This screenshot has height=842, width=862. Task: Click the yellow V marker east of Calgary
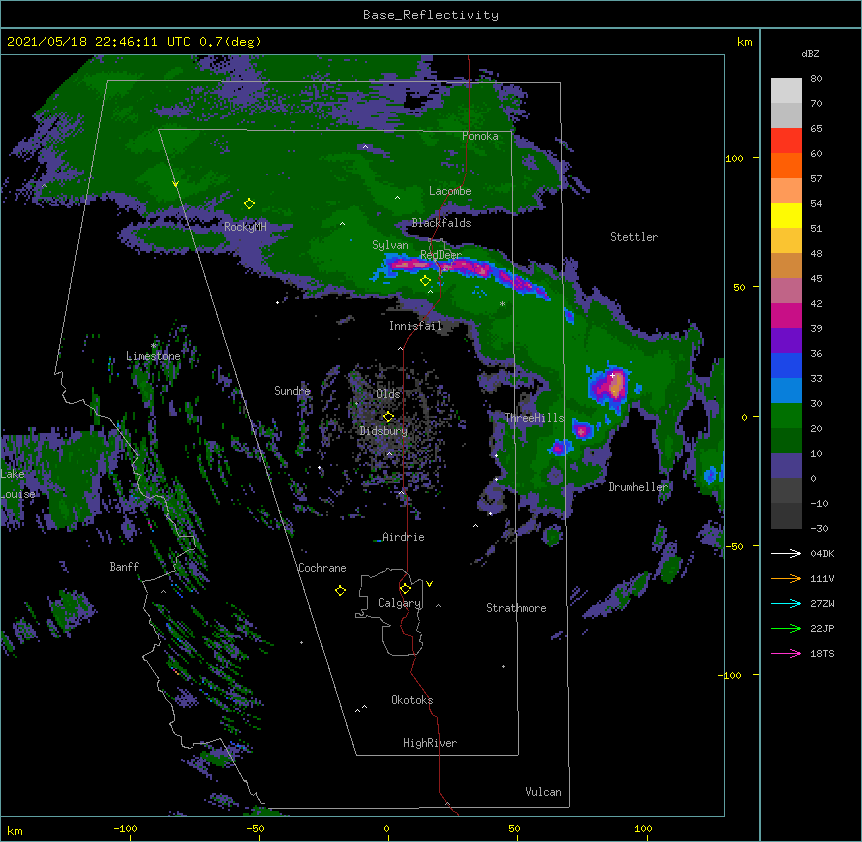(429, 584)
